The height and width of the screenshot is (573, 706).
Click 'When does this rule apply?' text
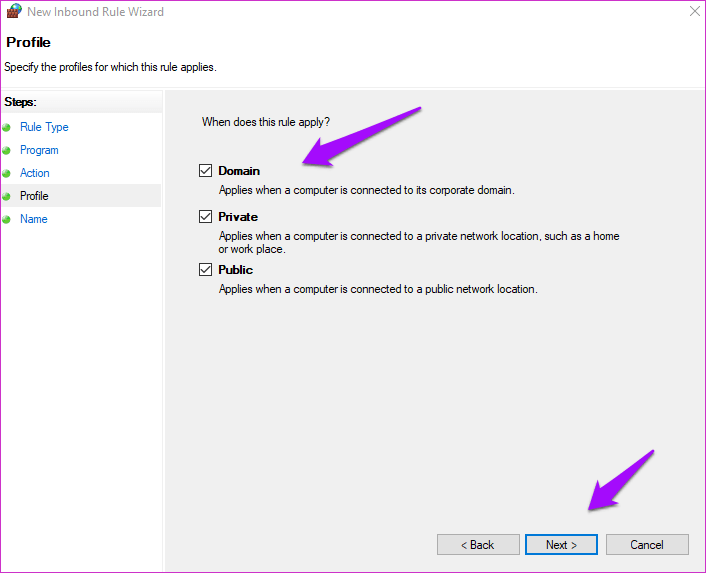[x=266, y=122]
